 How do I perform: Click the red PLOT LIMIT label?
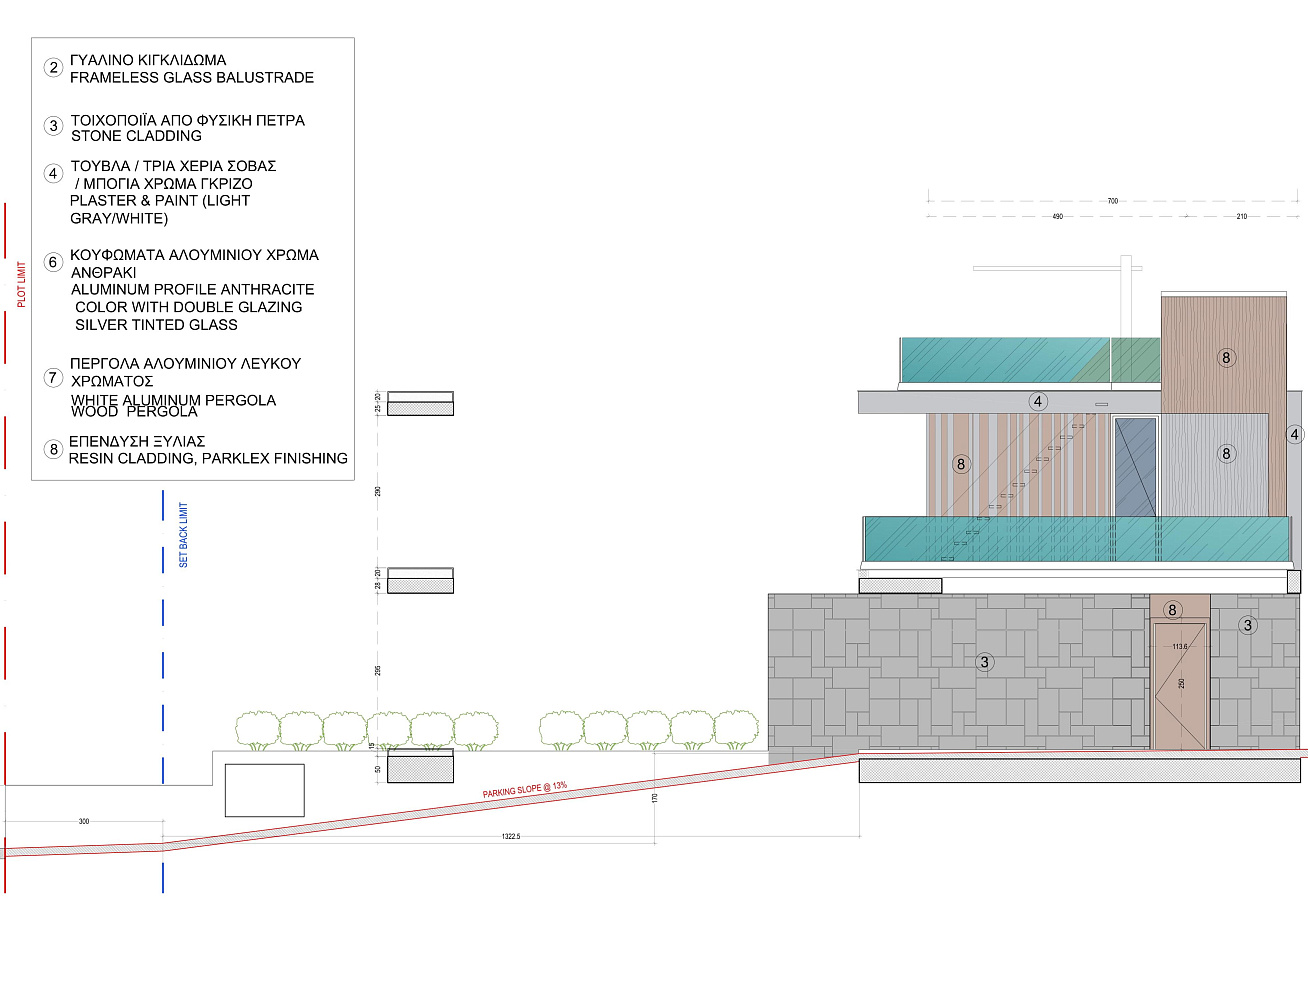(21, 285)
